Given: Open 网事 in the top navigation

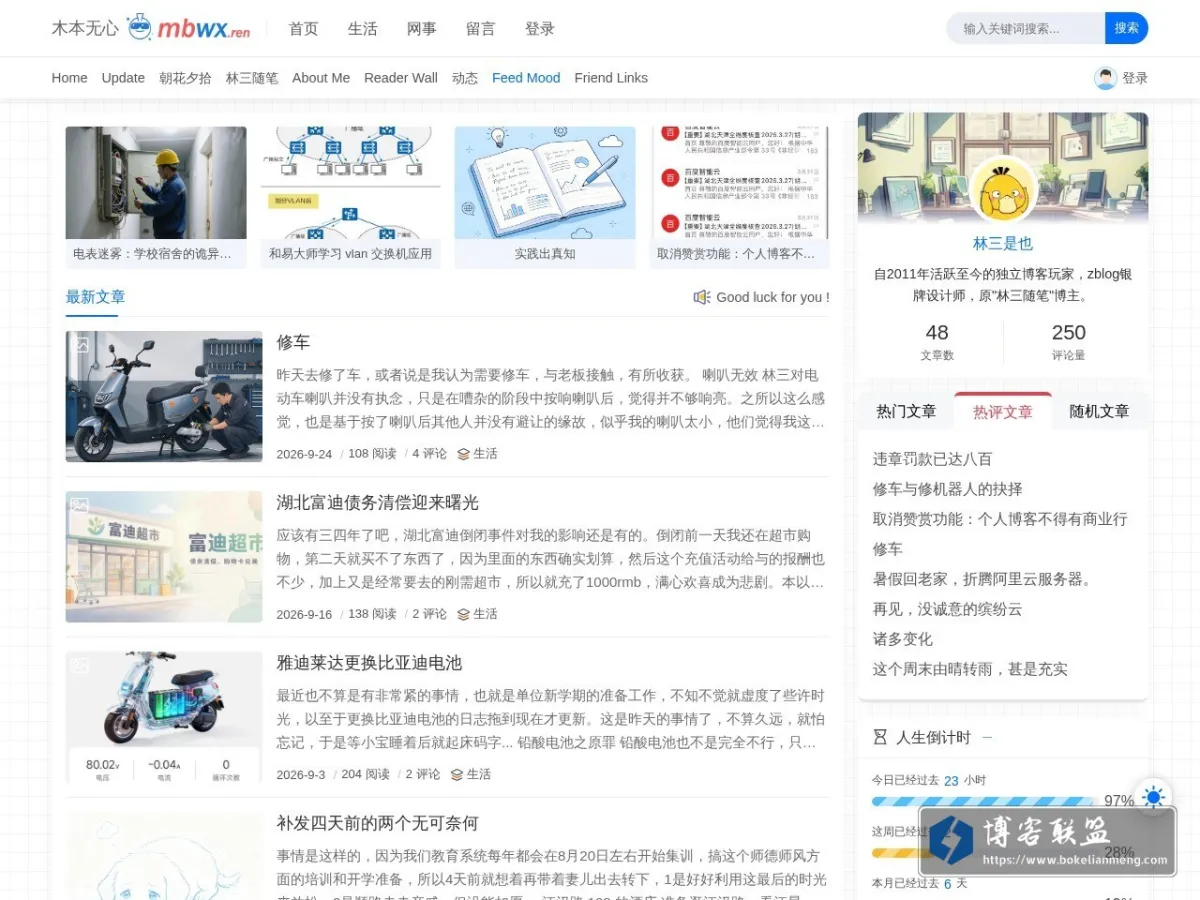Looking at the screenshot, I should point(421,29).
